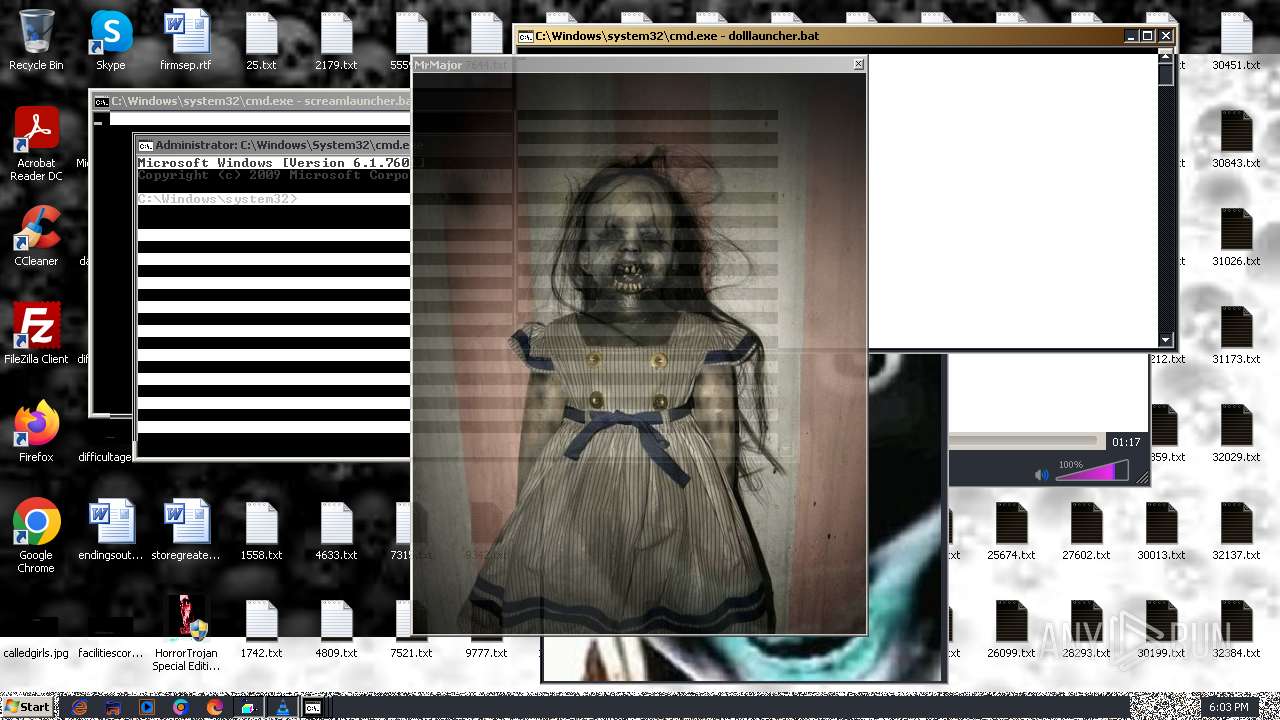Screen dimensions: 1280x720
Task: Select the 27602.txt file icon
Action: tap(1086, 530)
